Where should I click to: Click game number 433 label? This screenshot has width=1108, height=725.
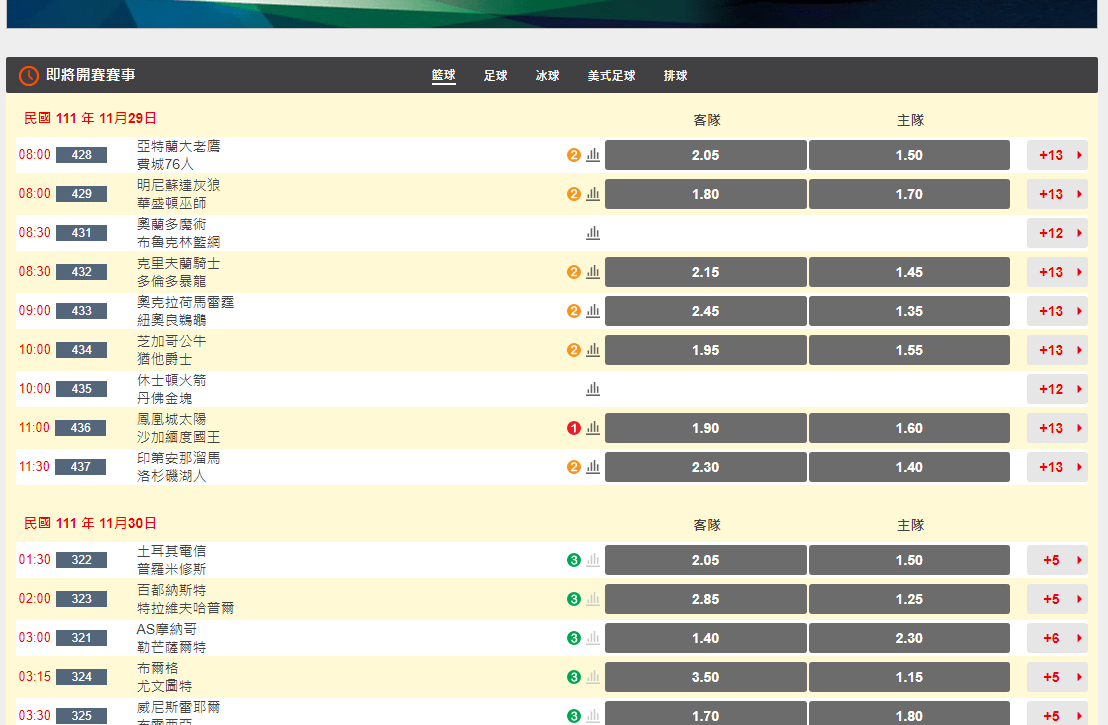(81, 311)
